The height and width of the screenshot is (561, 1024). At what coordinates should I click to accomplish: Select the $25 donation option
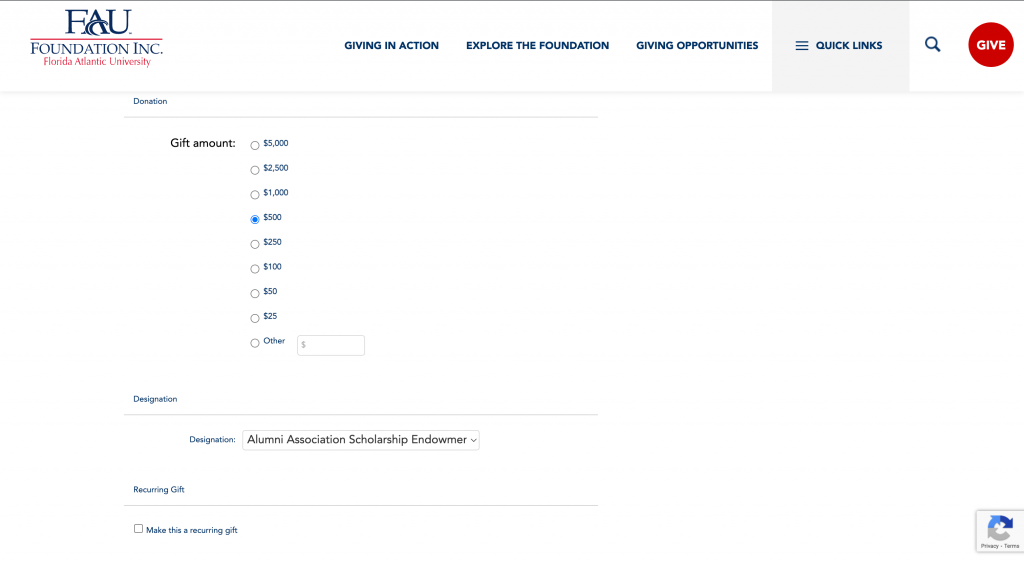[255, 318]
